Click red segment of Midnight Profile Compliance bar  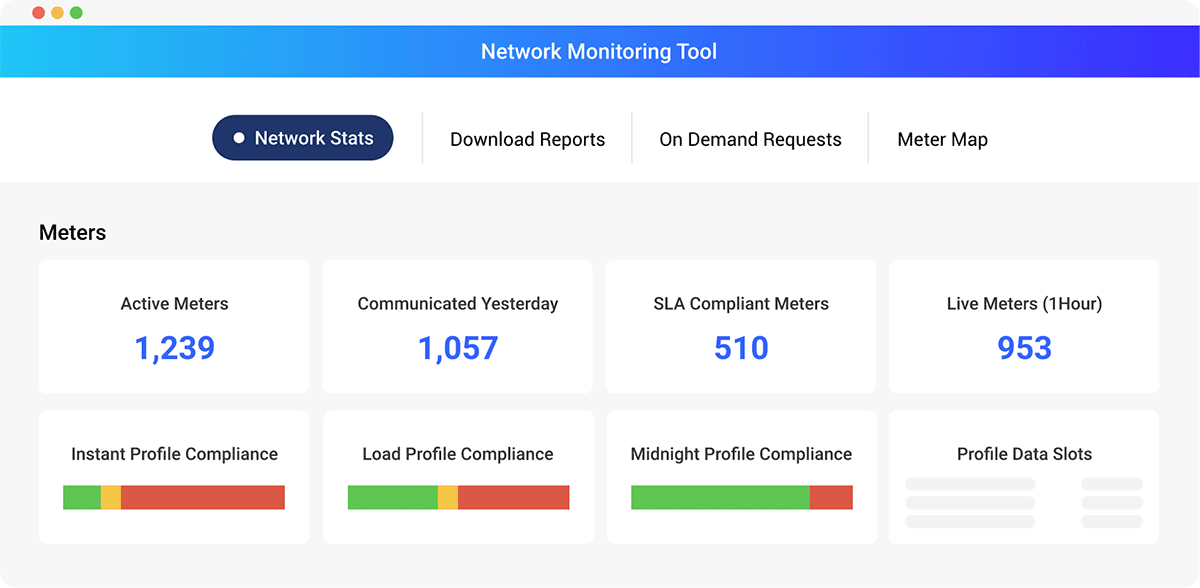831,497
